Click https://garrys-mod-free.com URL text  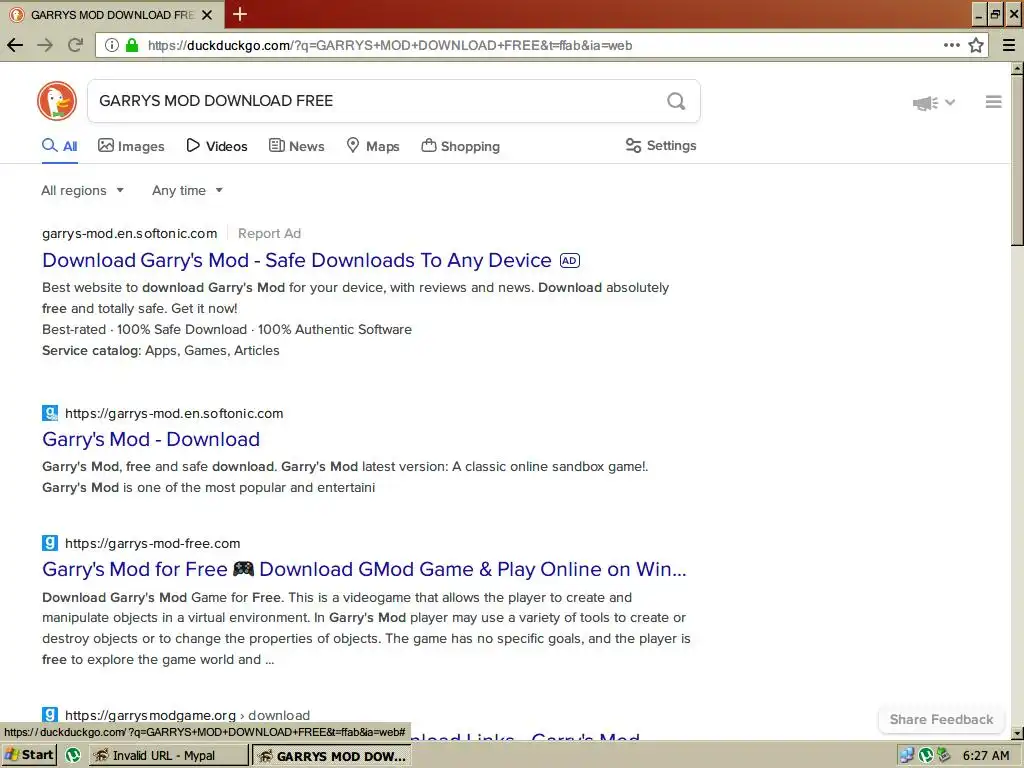click(x=152, y=543)
